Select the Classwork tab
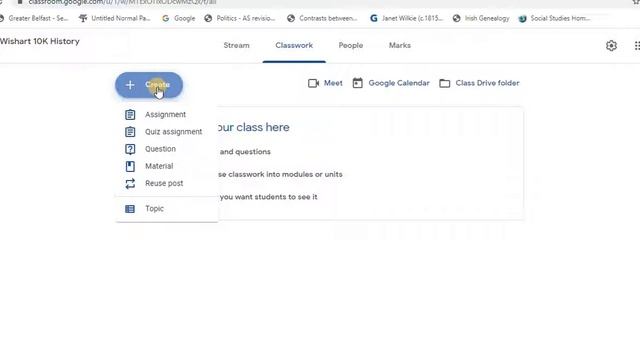Viewport: 640px width, 360px height. [294, 45]
